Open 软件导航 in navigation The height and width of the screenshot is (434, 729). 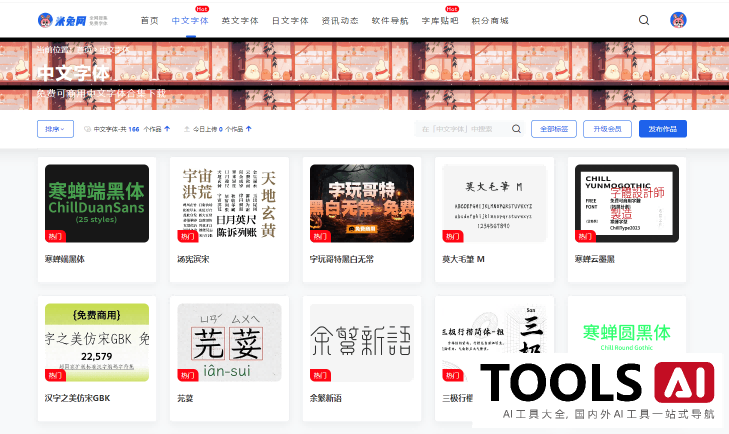pyautogui.click(x=390, y=20)
